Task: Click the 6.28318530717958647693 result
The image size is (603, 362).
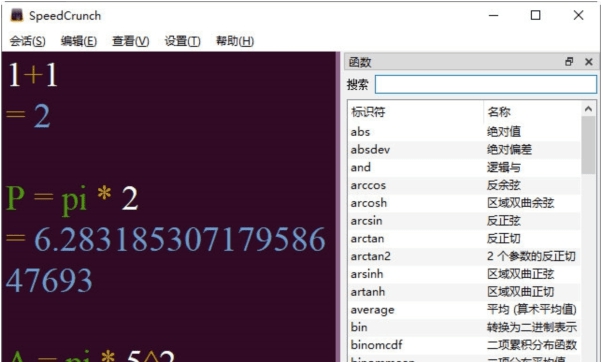Action: click(166, 260)
